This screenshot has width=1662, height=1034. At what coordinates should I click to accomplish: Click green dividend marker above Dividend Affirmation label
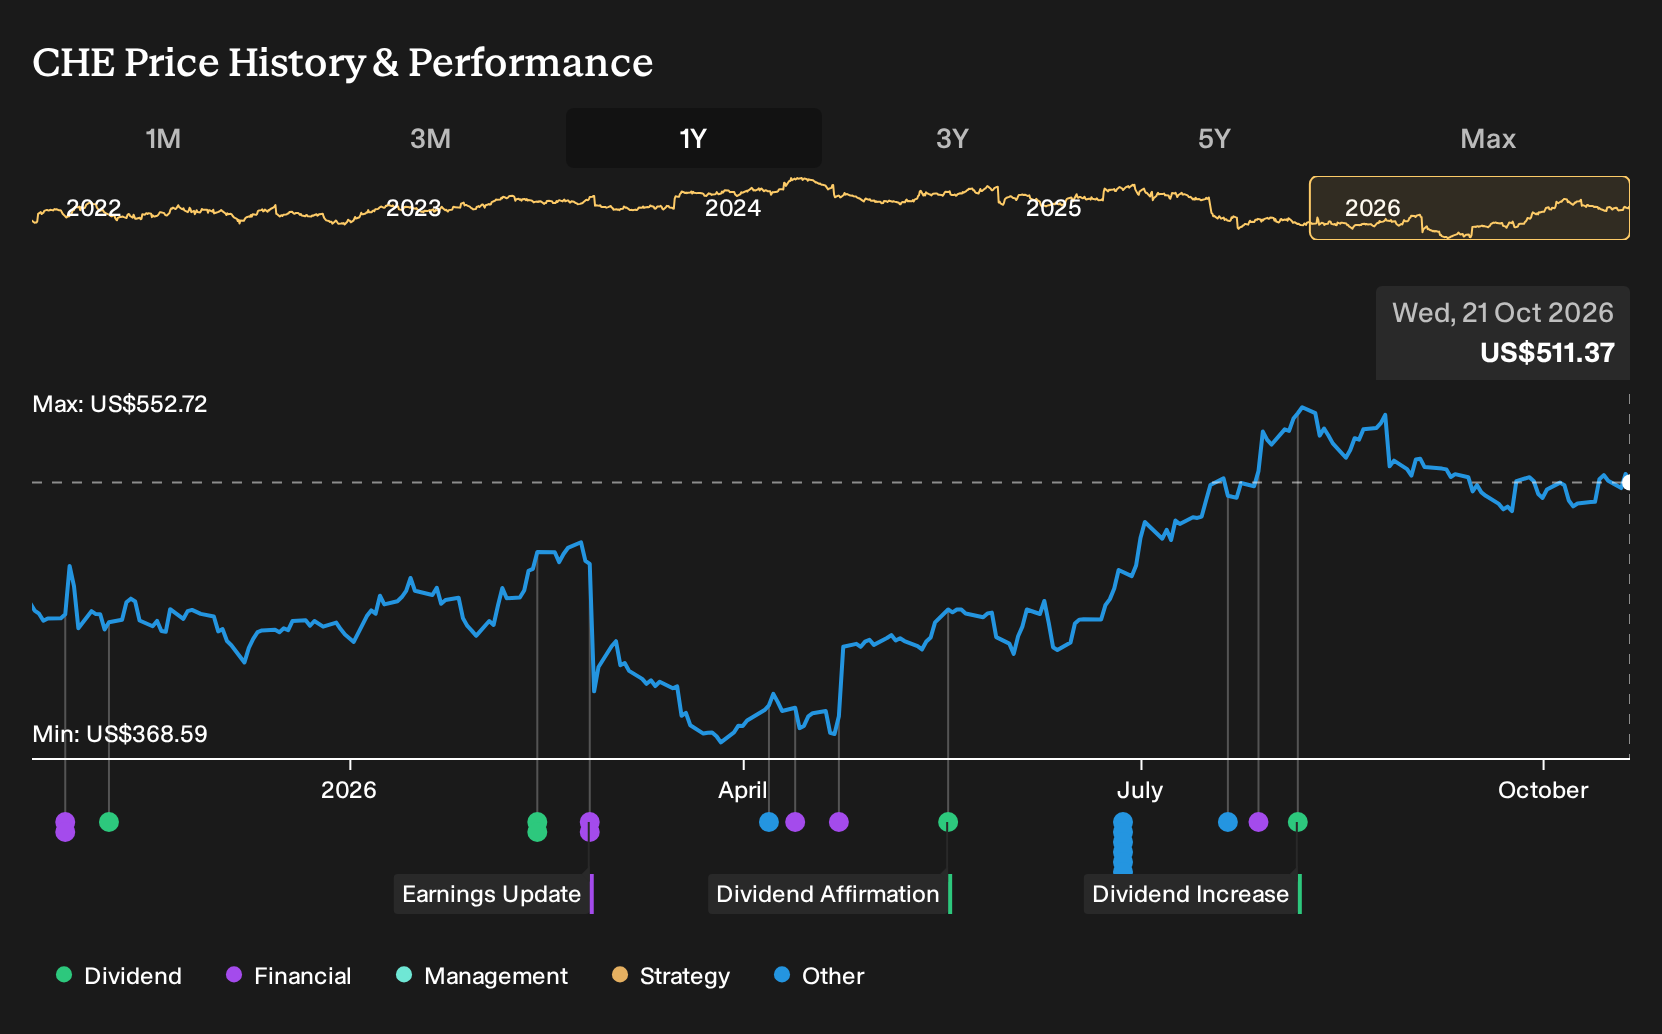point(948,822)
